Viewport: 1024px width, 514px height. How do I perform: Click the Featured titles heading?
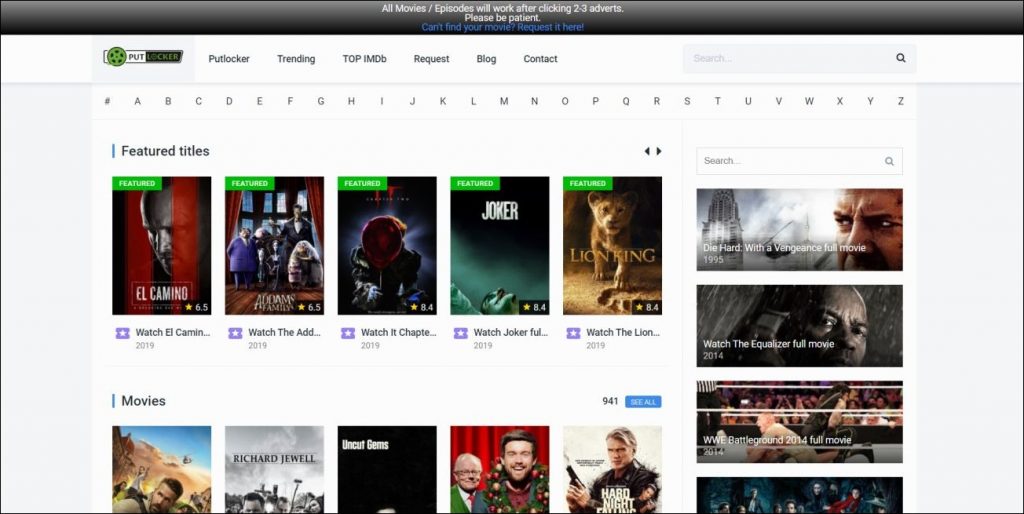coord(165,151)
